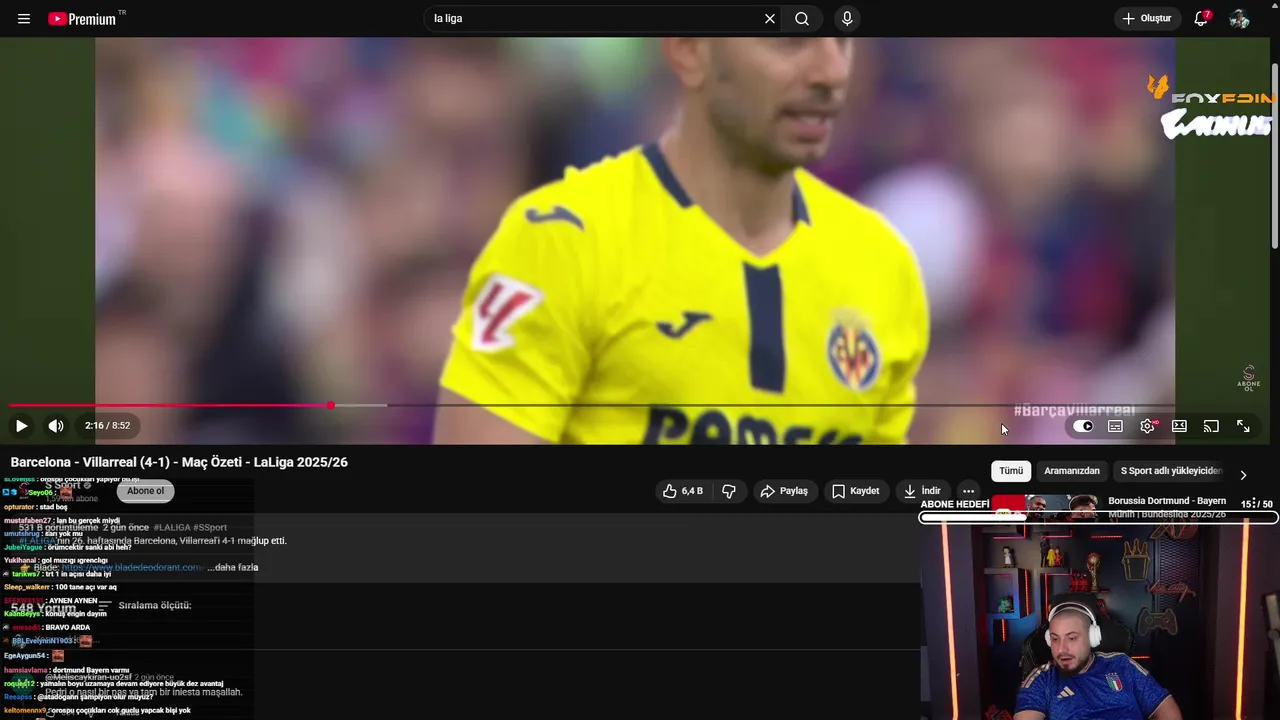
Task: Open the account avatar menu
Action: [x=1239, y=19]
